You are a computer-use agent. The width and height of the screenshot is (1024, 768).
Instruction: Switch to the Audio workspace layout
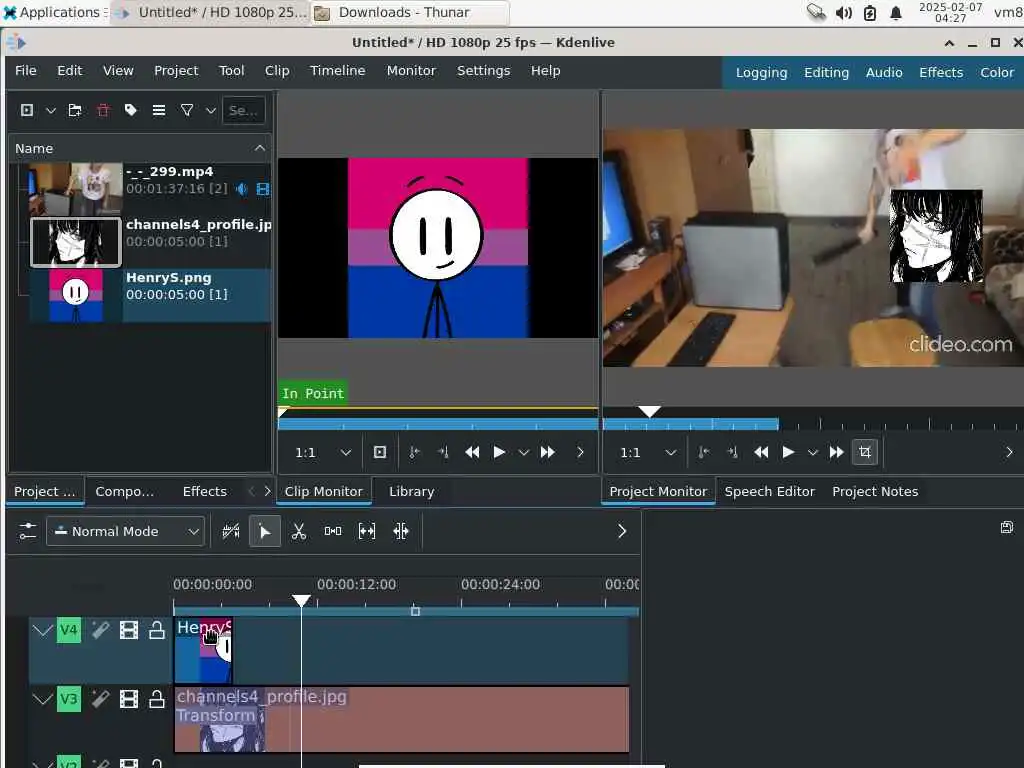[x=884, y=72]
